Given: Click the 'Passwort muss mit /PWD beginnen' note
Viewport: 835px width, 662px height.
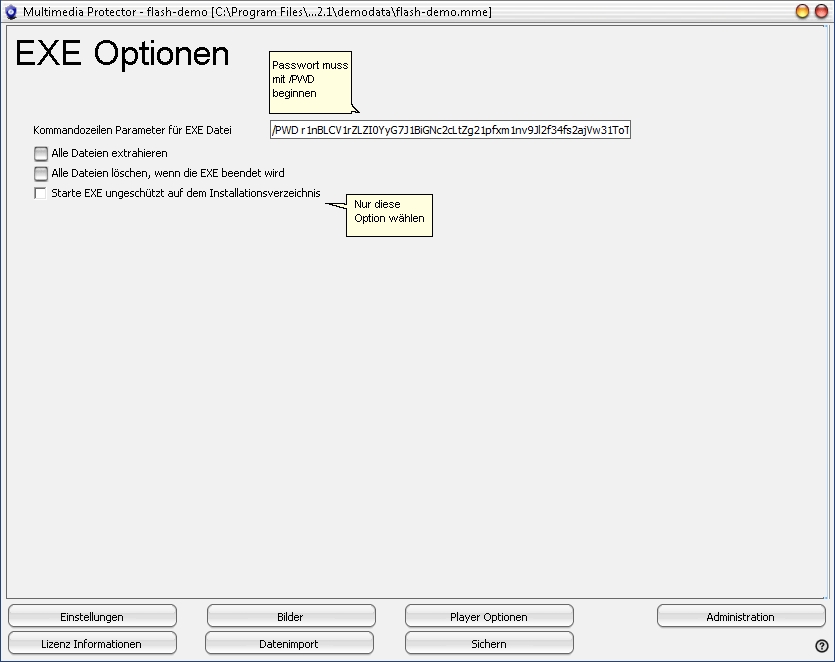Looking at the screenshot, I should 310,79.
